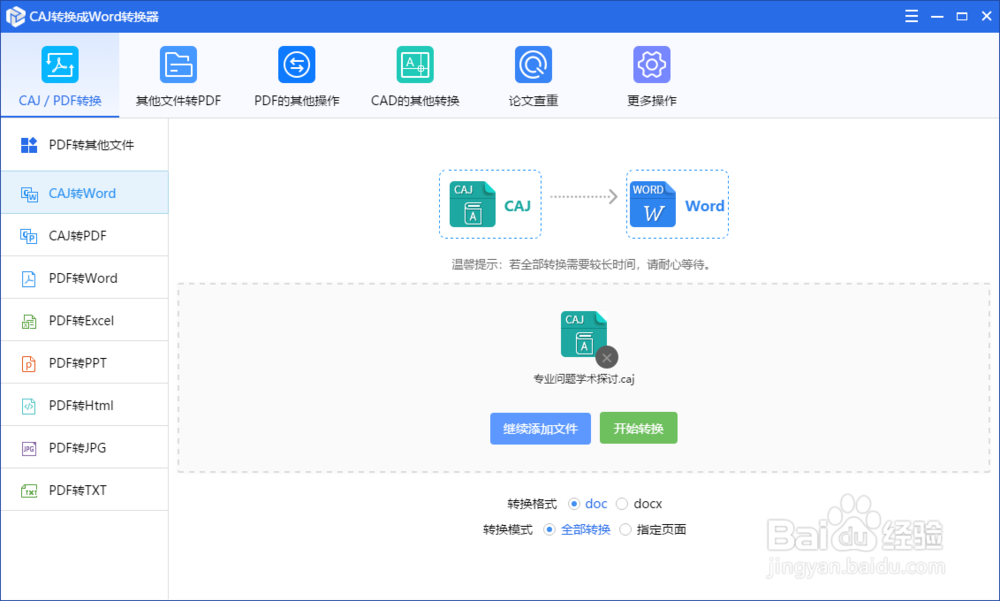Select PDF转JPG in the sidebar

[84, 447]
